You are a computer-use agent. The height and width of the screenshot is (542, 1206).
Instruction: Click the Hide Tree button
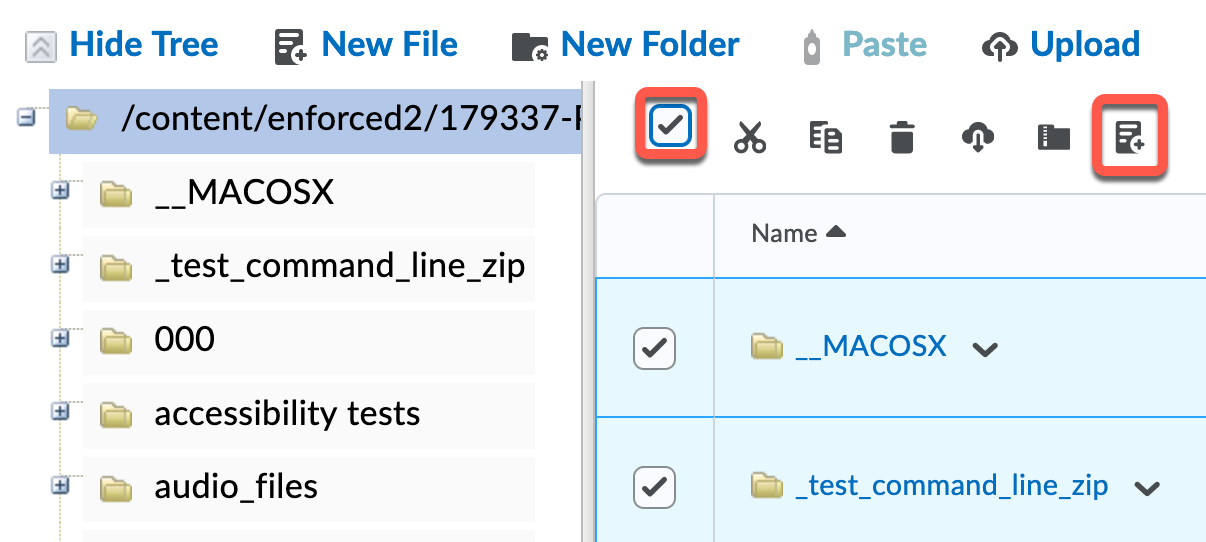pos(122,45)
